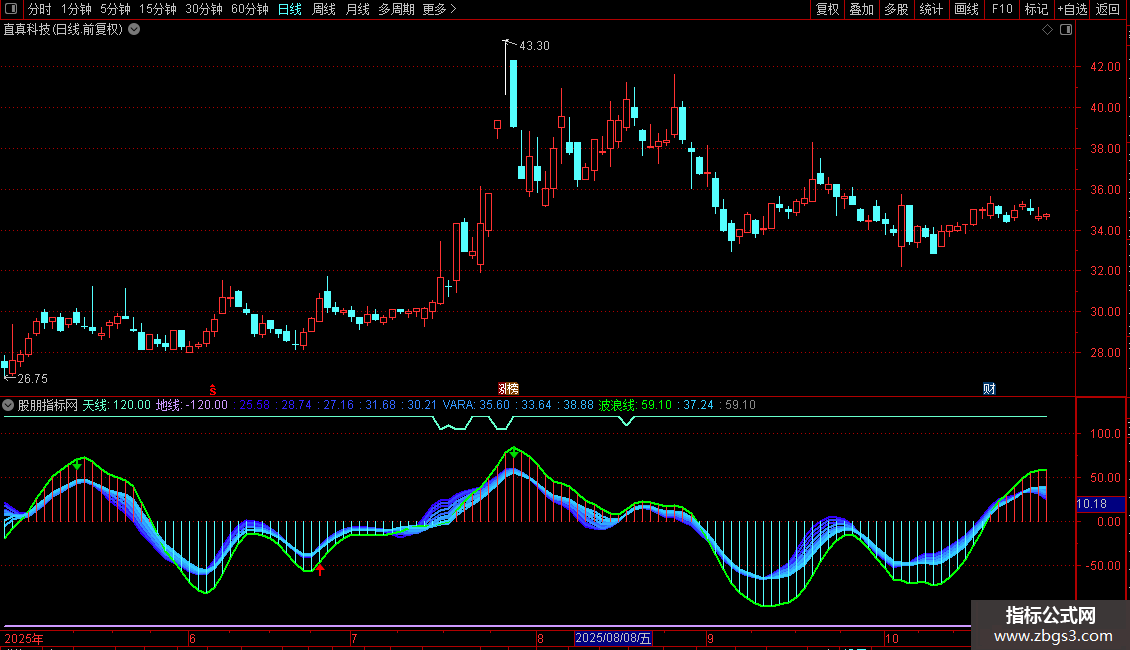Toggle the side panel icon near the price axis
The width and height of the screenshot is (1130, 650).
(1066, 30)
